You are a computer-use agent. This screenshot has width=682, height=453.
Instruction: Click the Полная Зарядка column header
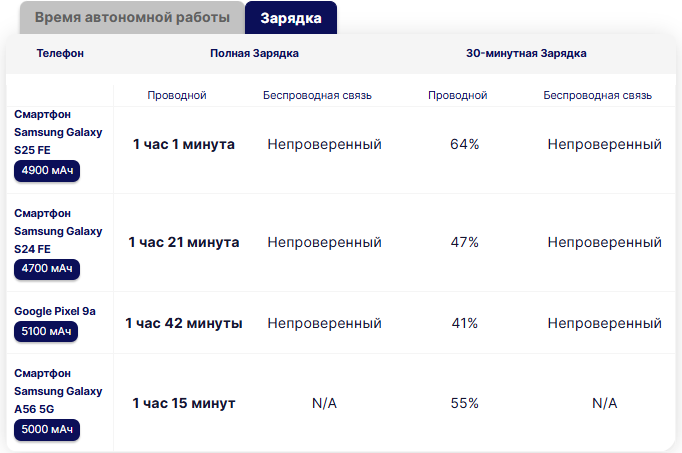click(x=254, y=53)
